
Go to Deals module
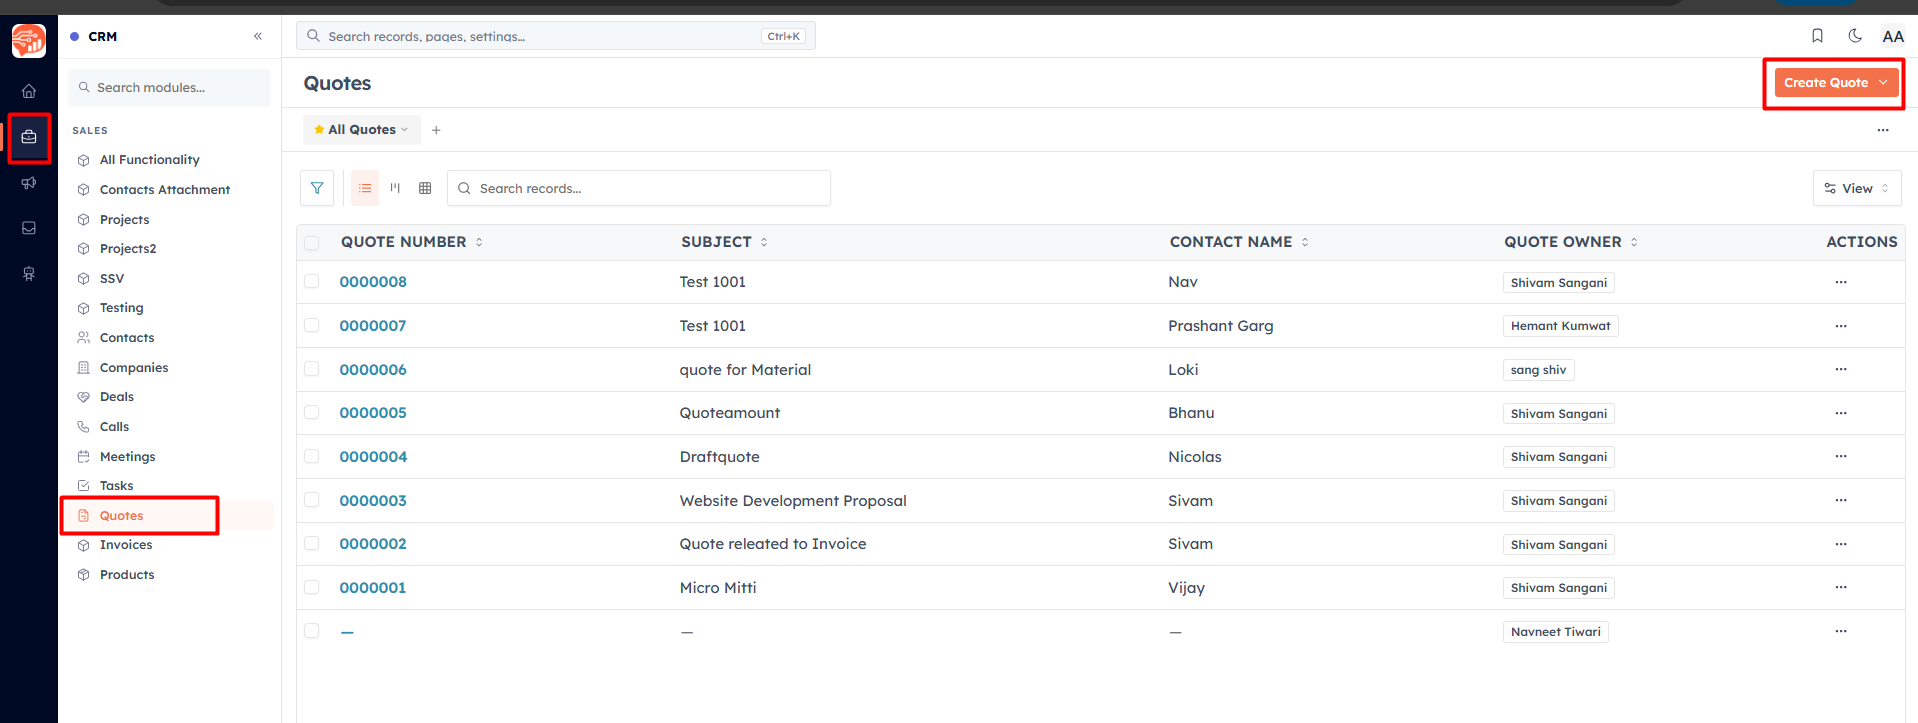point(117,397)
